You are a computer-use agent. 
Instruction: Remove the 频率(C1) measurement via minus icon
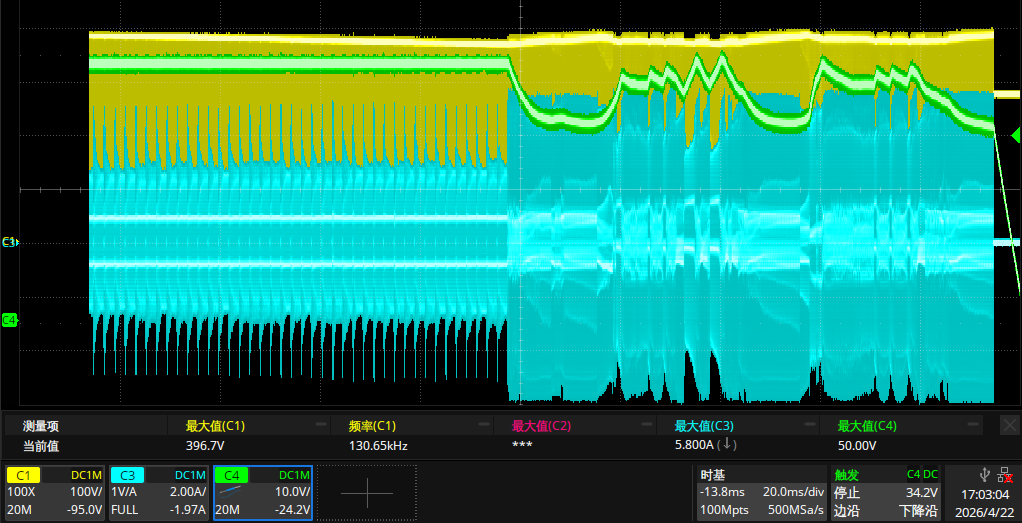coord(483,425)
